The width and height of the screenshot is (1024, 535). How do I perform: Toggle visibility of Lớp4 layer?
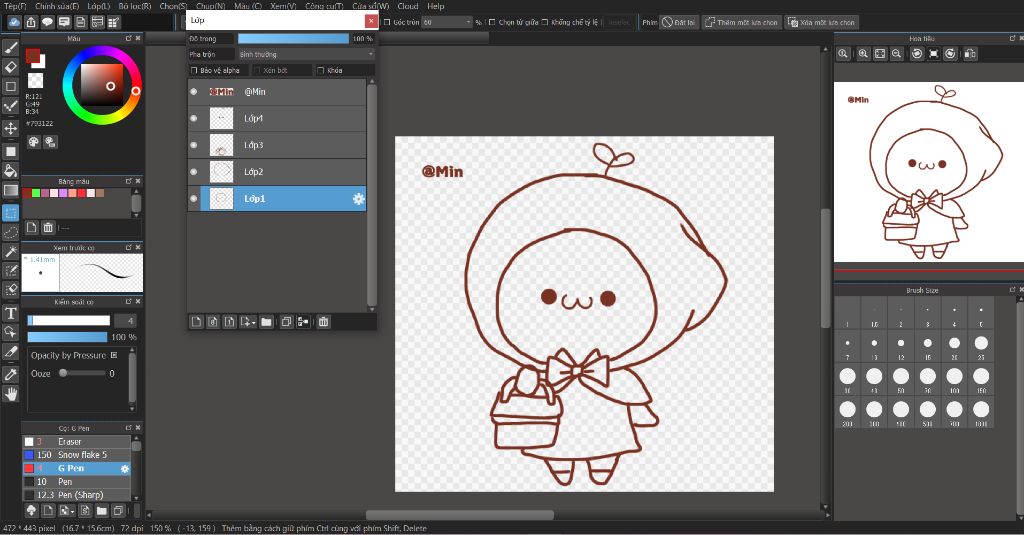tap(194, 118)
